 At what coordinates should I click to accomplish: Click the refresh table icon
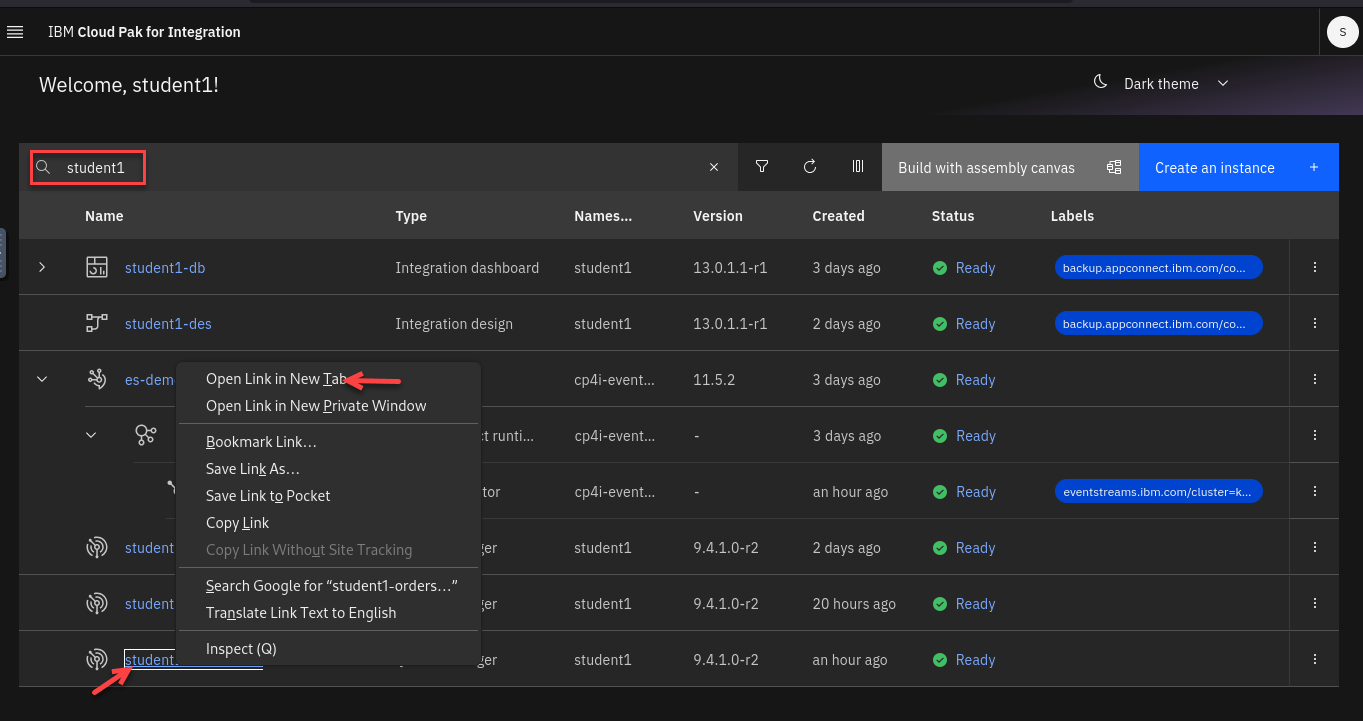coord(810,167)
